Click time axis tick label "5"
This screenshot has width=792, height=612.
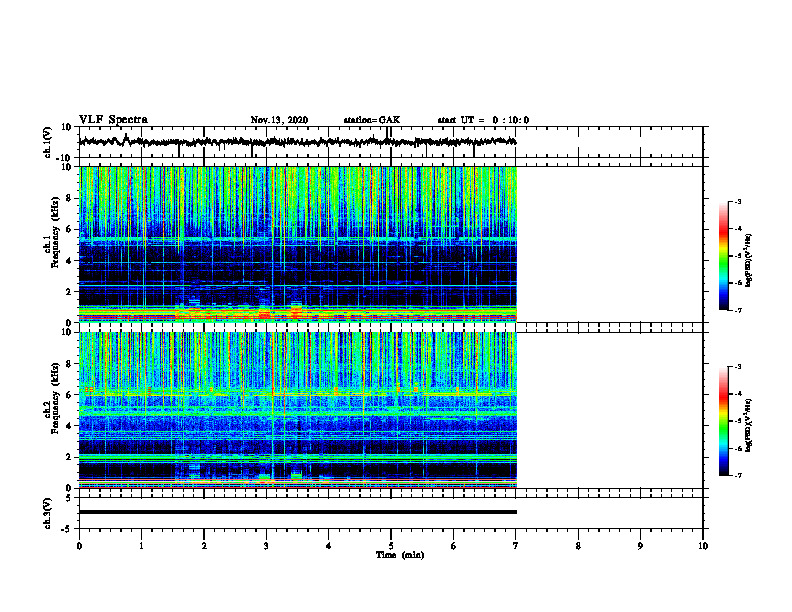tap(391, 546)
